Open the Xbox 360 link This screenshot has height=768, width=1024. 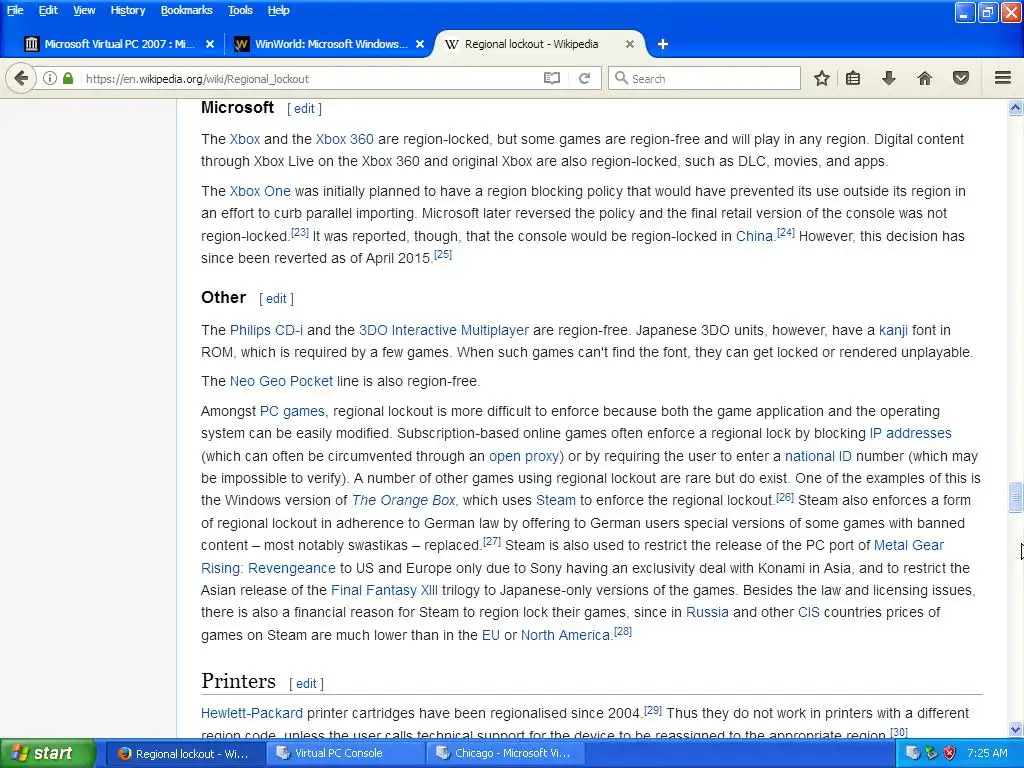pyautogui.click(x=344, y=139)
